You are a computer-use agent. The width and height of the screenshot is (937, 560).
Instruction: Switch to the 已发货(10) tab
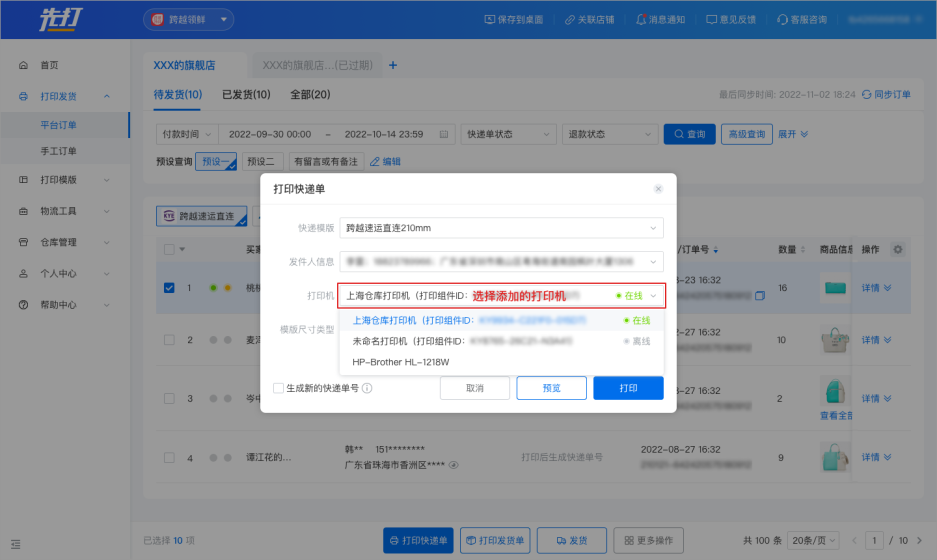pyautogui.click(x=246, y=94)
